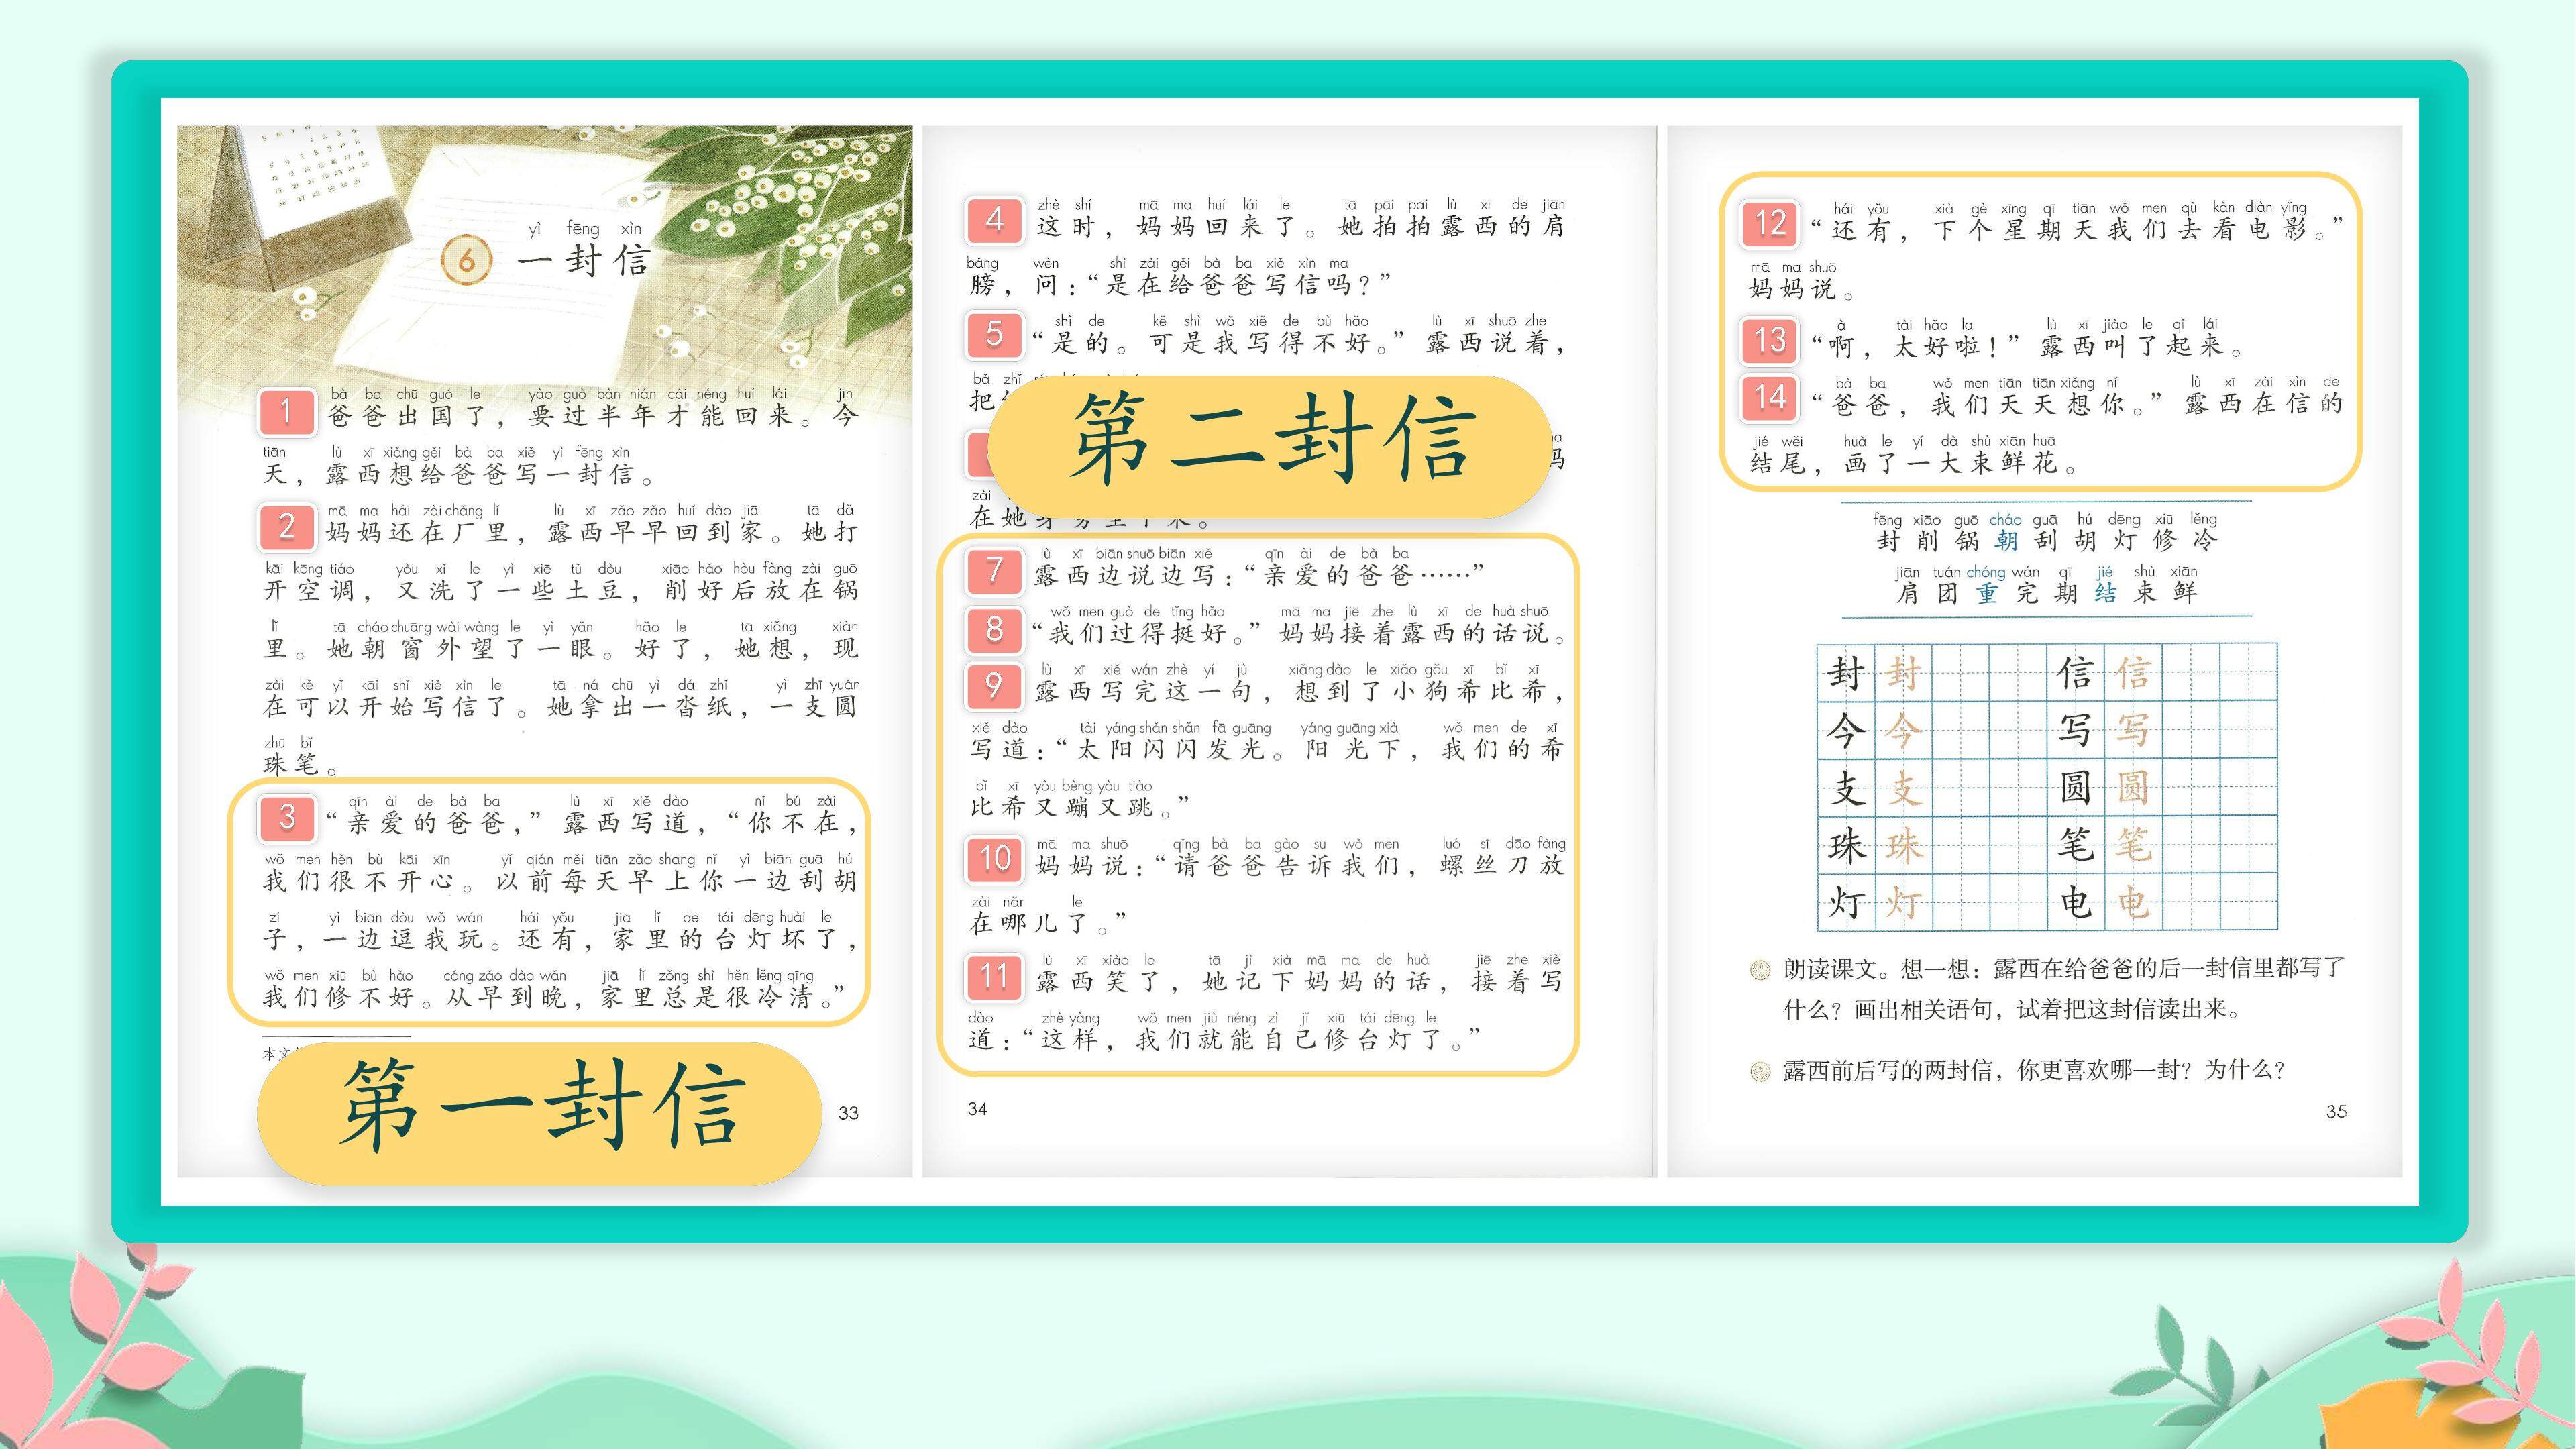2576x1449 pixels.
Task: Click paragraph number 5 marker
Action: [994, 335]
